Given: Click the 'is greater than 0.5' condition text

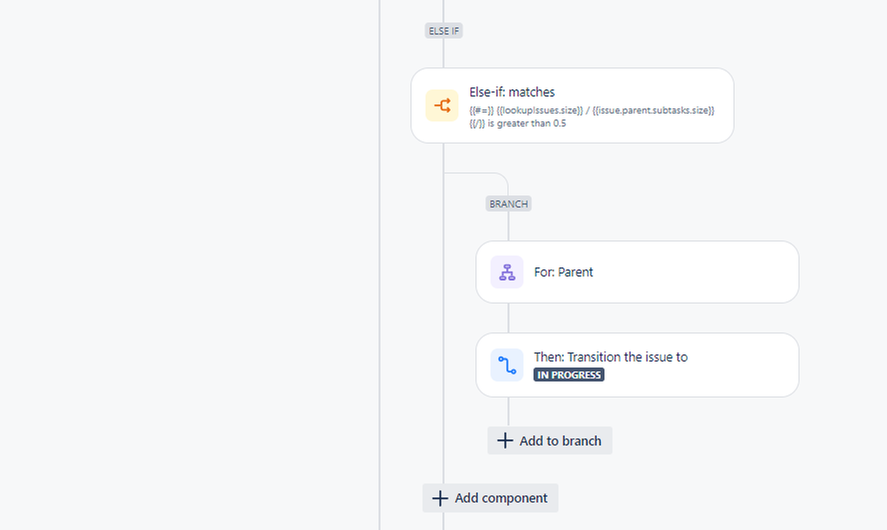Looking at the screenshot, I should pyautogui.click(x=527, y=123).
